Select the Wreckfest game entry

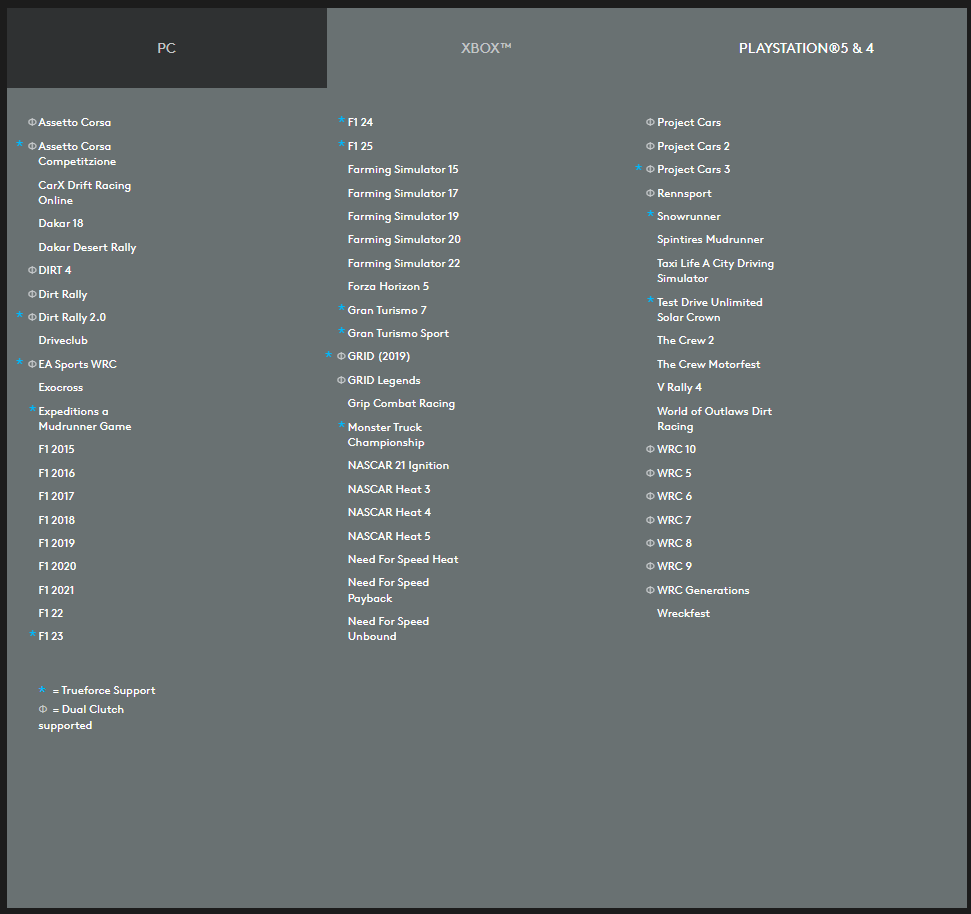(x=683, y=613)
